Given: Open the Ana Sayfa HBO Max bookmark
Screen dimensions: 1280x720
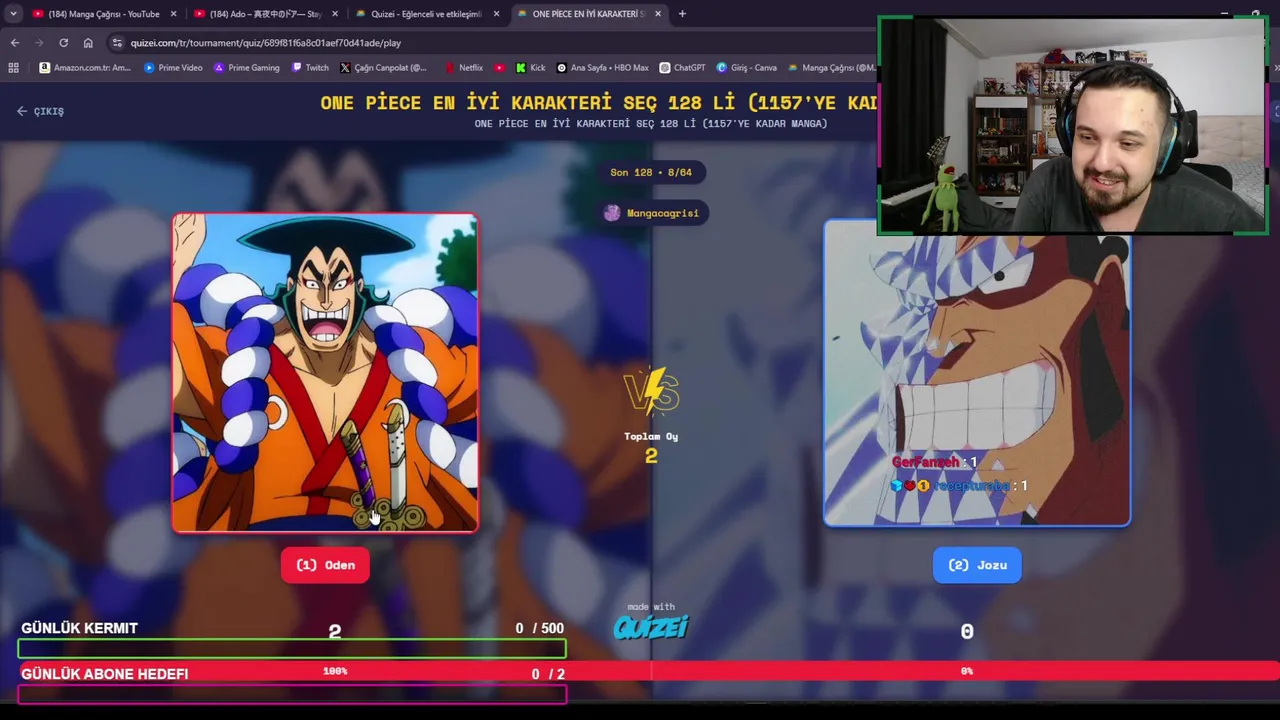Looking at the screenshot, I should [602, 68].
